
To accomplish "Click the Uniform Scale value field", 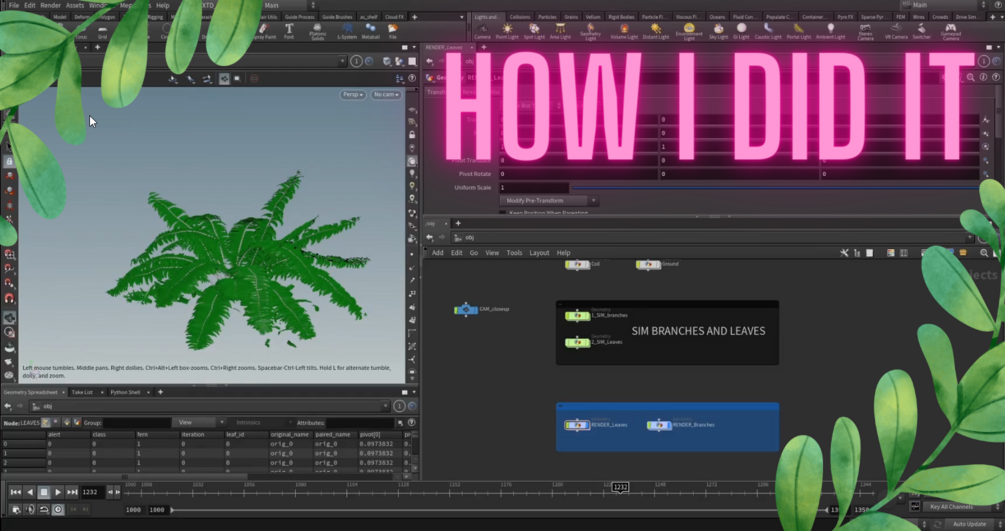I will click(x=534, y=187).
